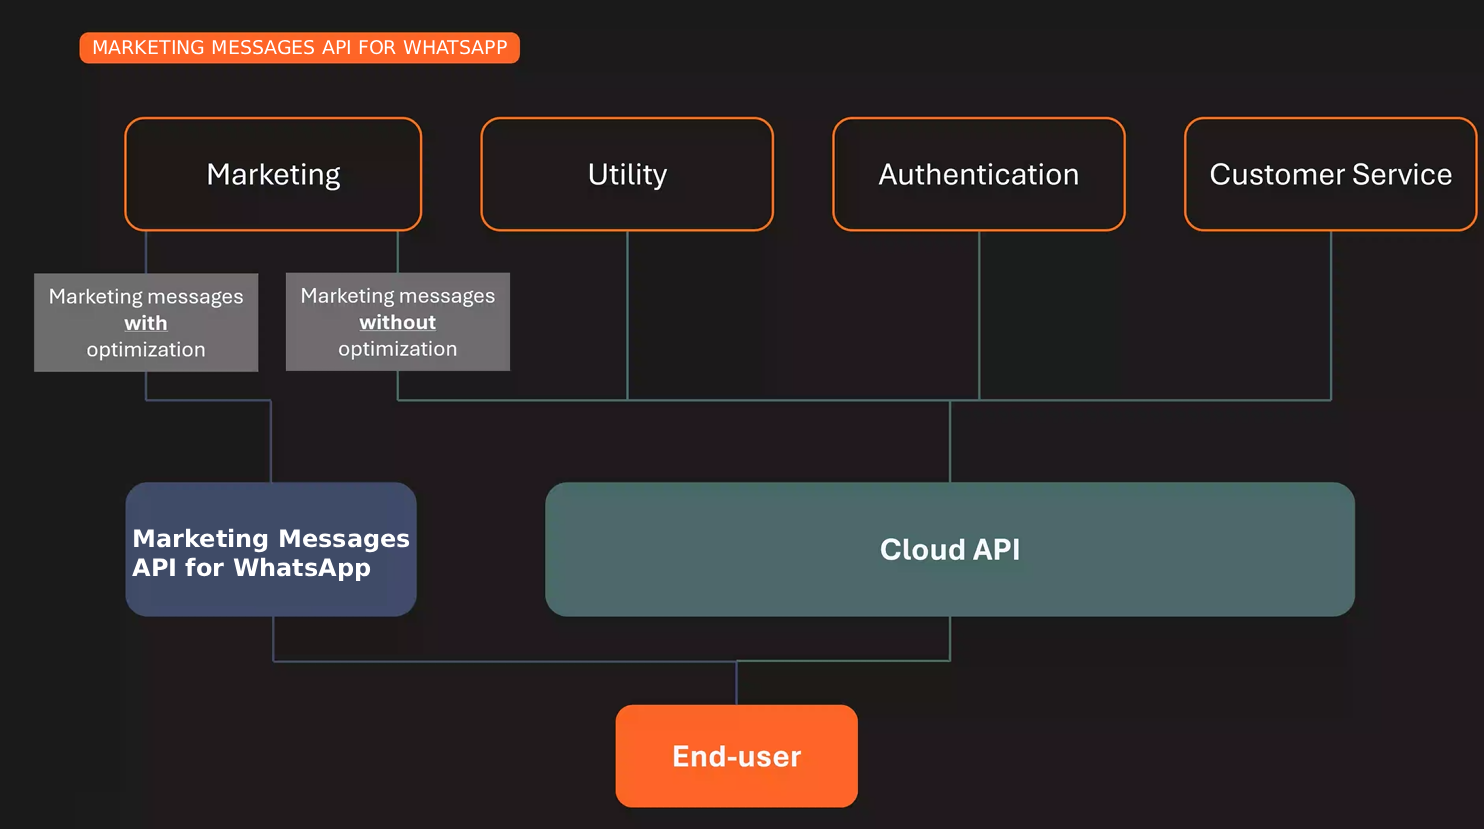Open the Customer Service category
Viewport: 1484px width, 829px height.
pyautogui.click(x=1330, y=174)
